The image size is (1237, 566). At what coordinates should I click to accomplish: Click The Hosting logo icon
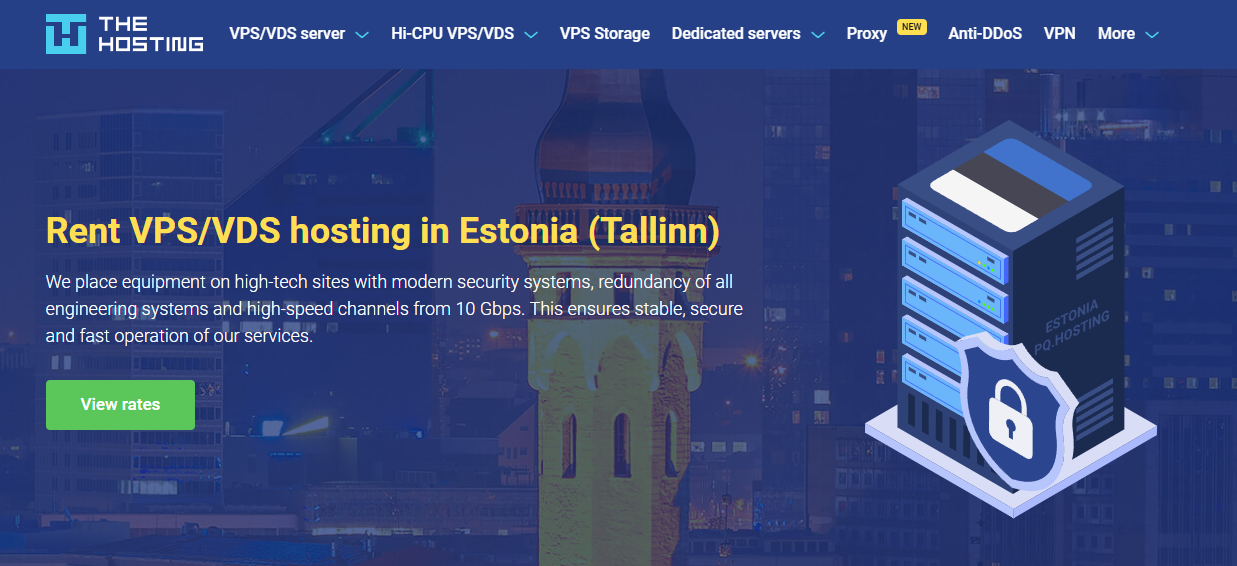[66, 34]
